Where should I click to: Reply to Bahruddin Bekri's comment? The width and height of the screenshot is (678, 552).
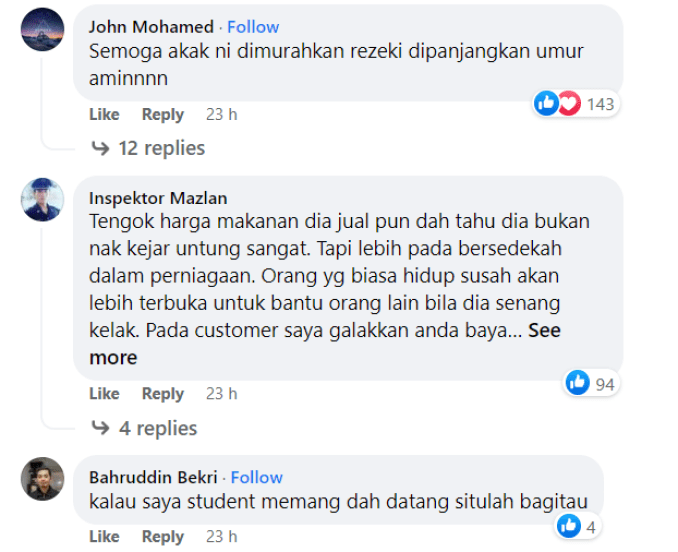click(x=163, y=536)
